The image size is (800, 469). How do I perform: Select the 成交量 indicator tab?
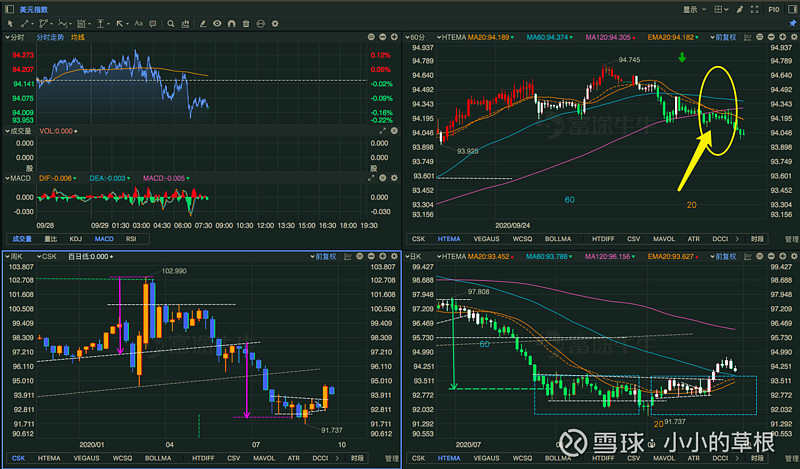point(22,239)
